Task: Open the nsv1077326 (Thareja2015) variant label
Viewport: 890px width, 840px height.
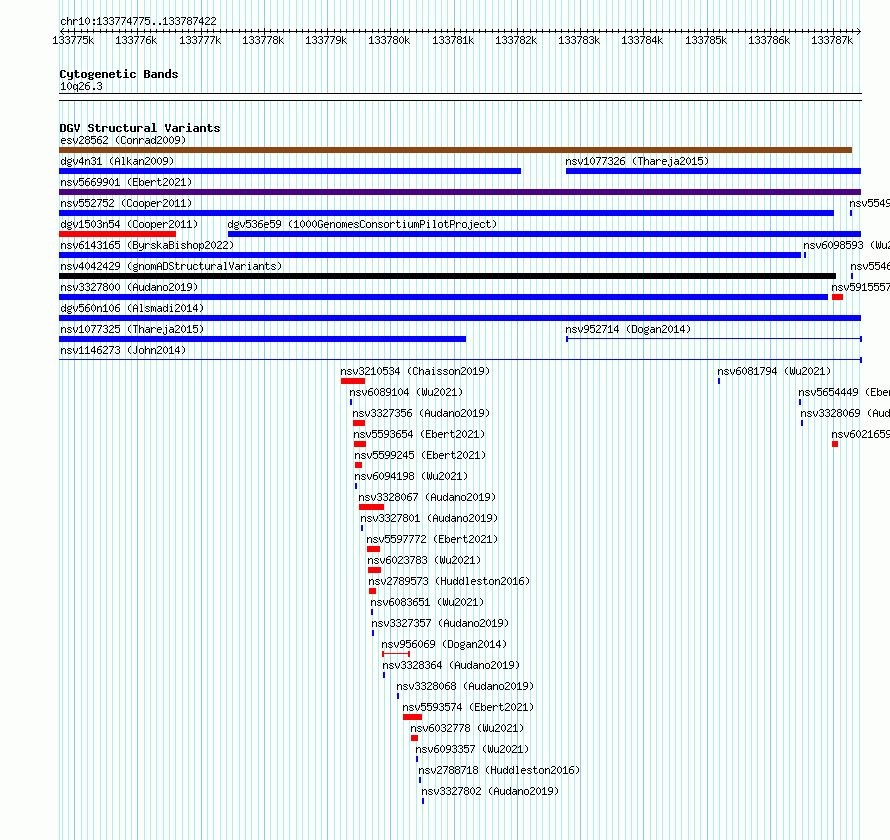Action: tap(637, 161)
